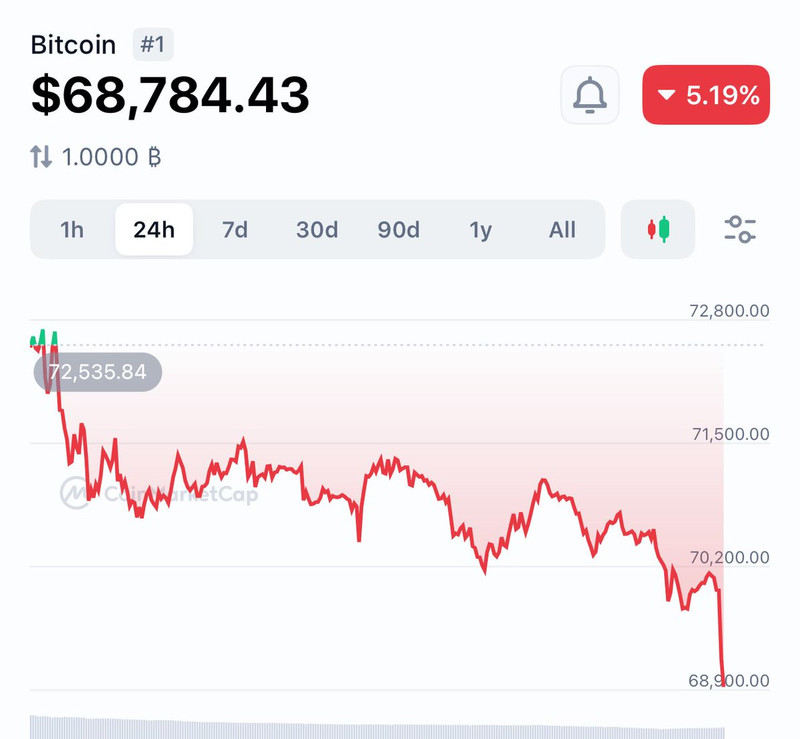800x739 pixels.
Task: Select the All time range
Action: pyautogui.click(x=562, y=230)
